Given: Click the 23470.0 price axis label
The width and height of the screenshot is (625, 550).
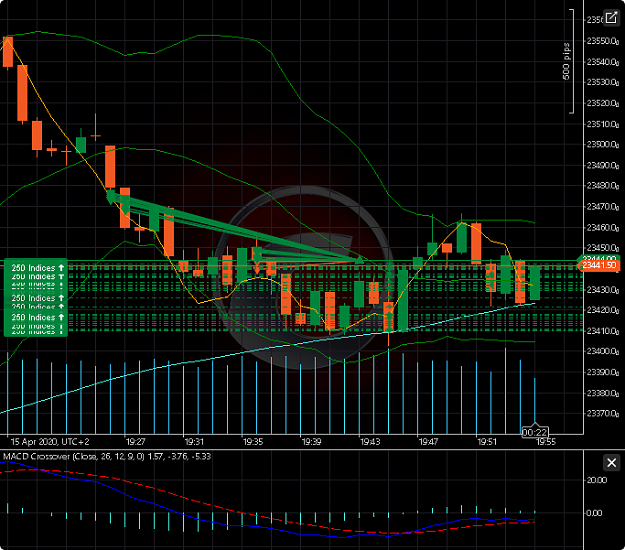Looking at the screenshot, I should tap(603, 206).
